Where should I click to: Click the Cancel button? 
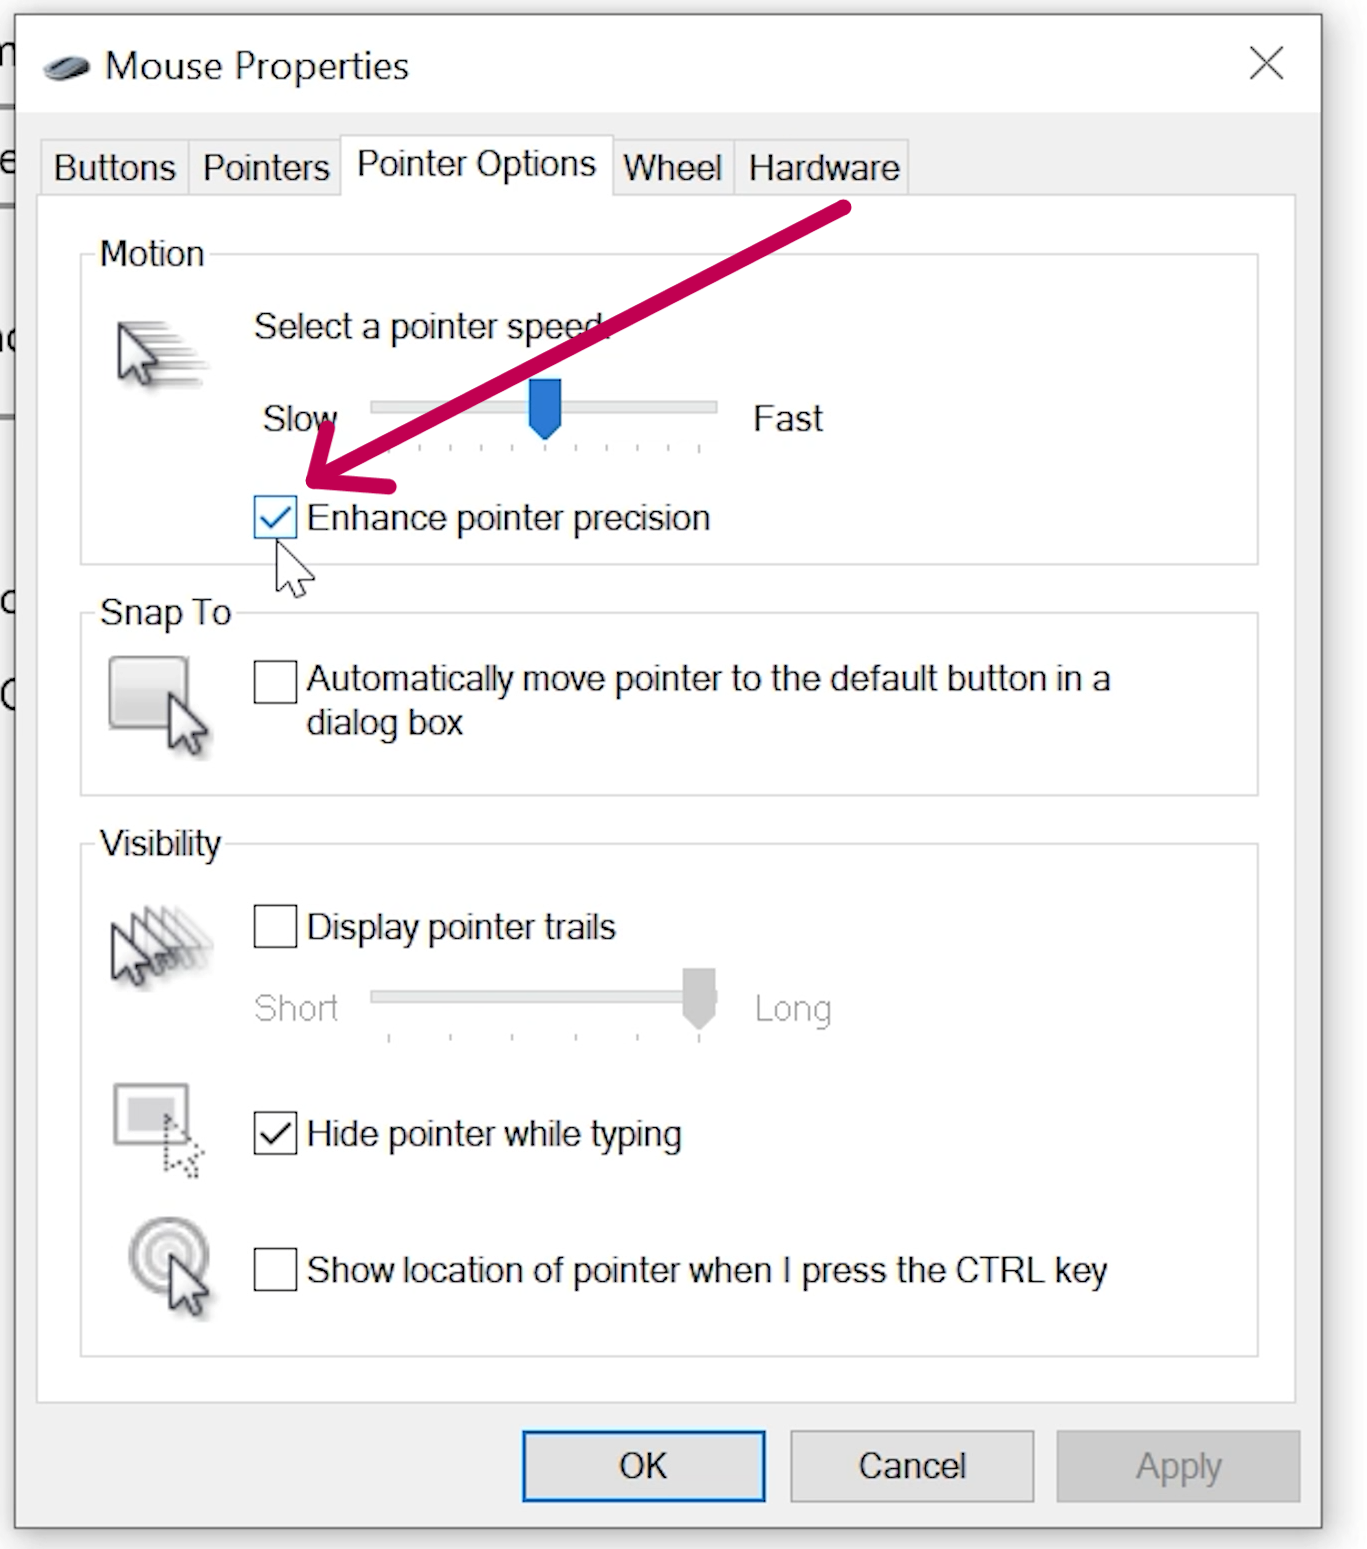(912, 1466)
